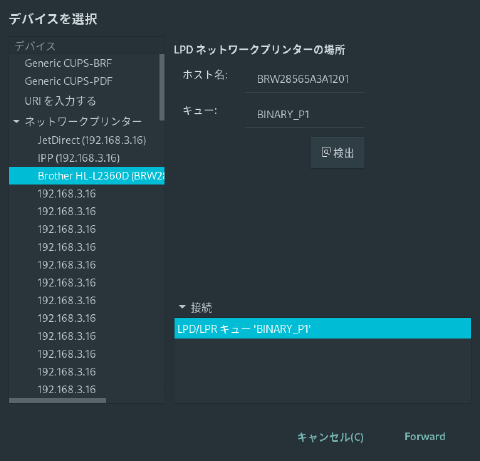Select Generic CUPS-PDF device

coord(87,81)
